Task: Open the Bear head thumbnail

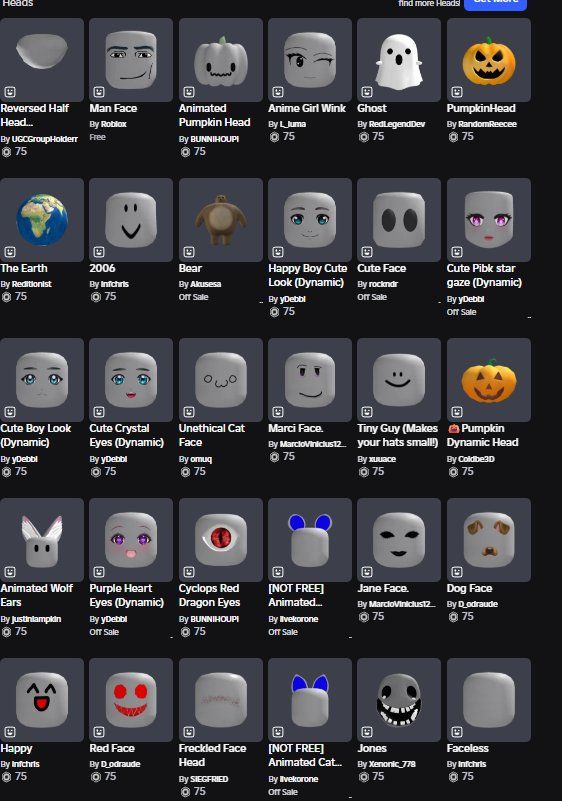Action: pos(221,220)
